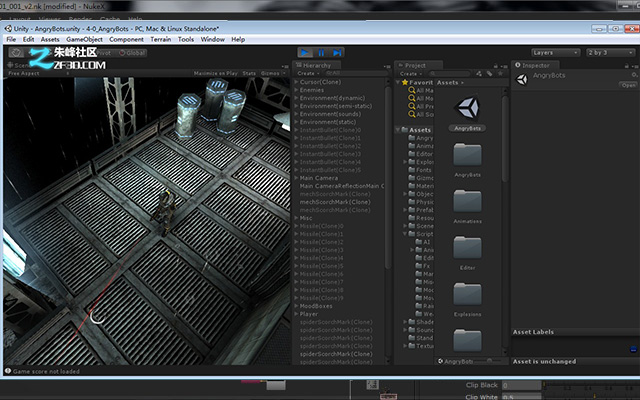Screen dimensions: 640x400
Task: Pause the game with the Pause button
Action: click(321, 53)
